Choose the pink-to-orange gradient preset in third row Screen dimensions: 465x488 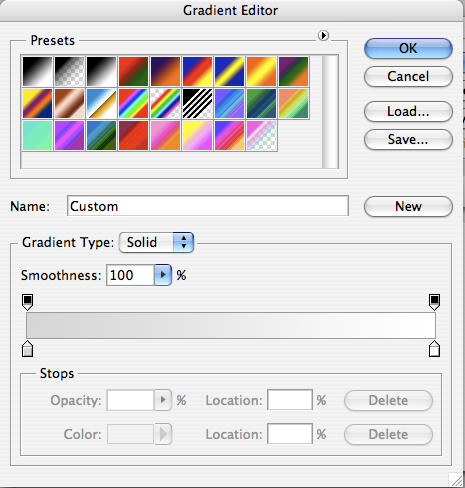[165, 135]
